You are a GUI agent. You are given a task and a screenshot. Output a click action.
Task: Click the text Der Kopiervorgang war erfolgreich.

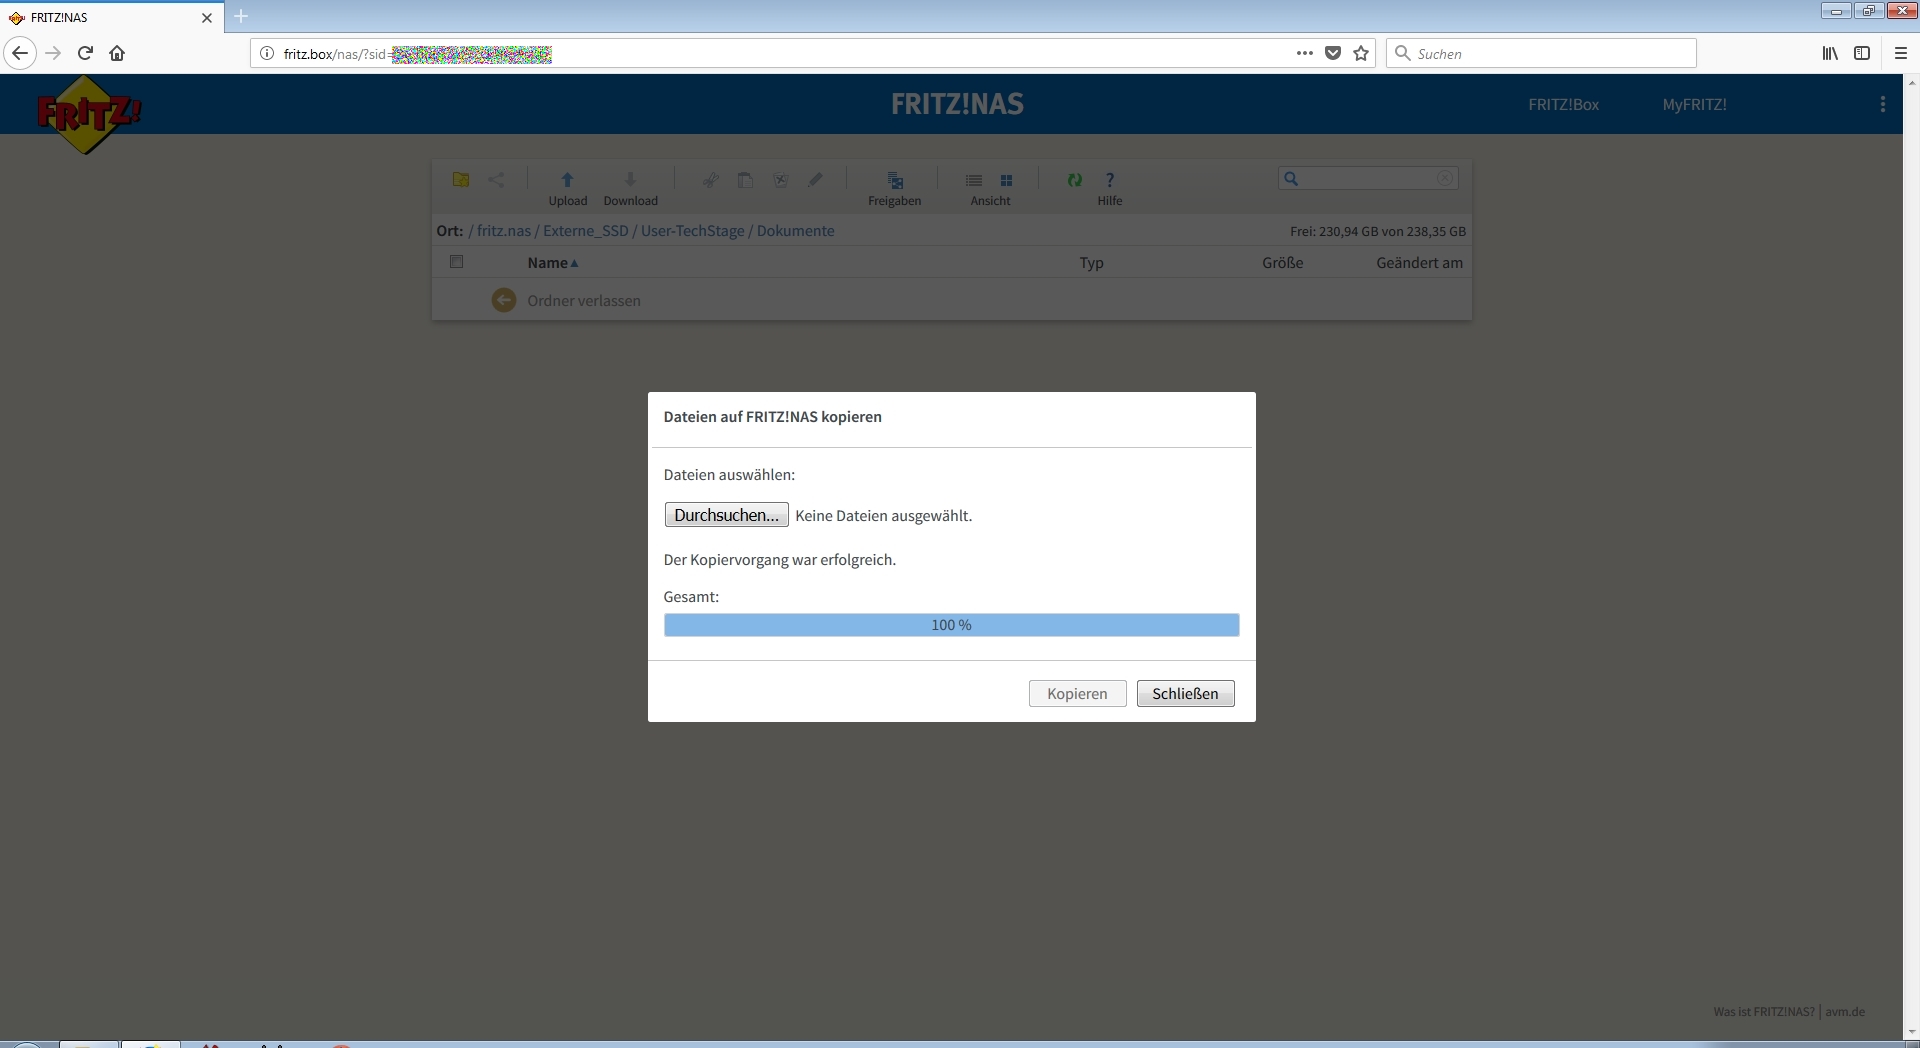tap(779, 560)
